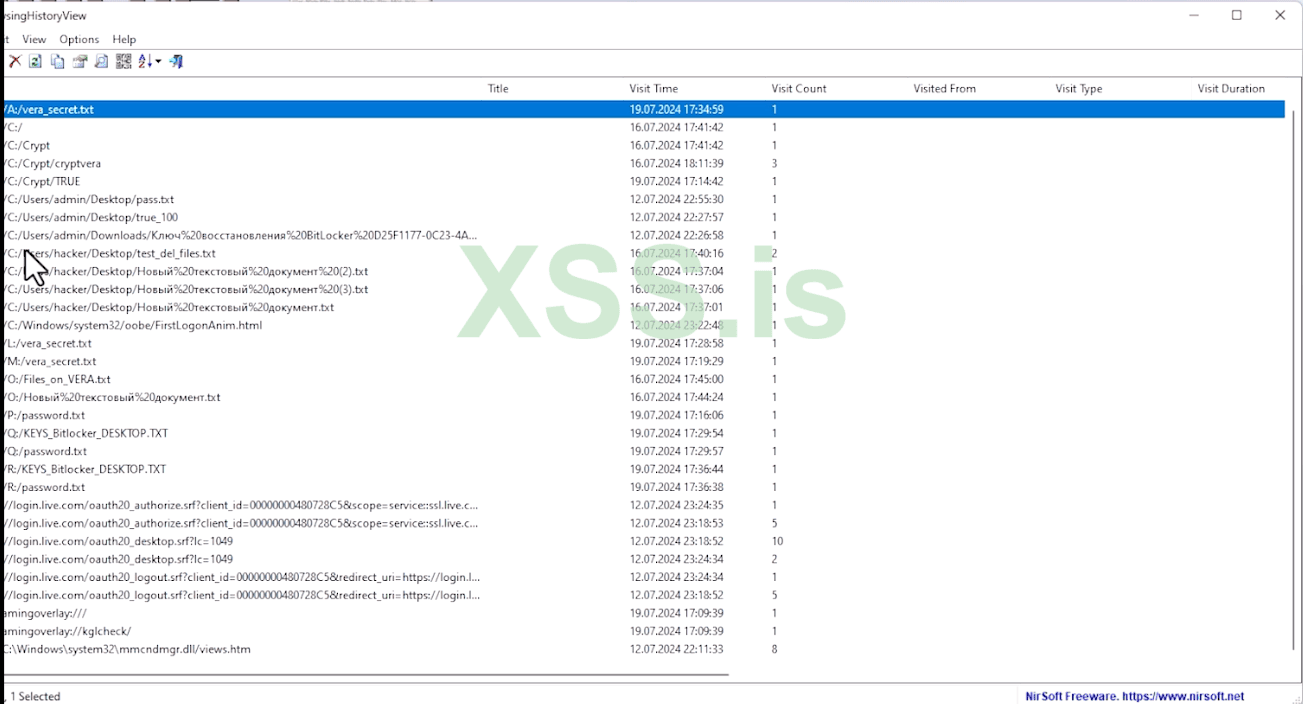Select the kglcheck gaming overlay row
The height and width of the screenshot is (704, 1303).
click(x=644, y=631)
